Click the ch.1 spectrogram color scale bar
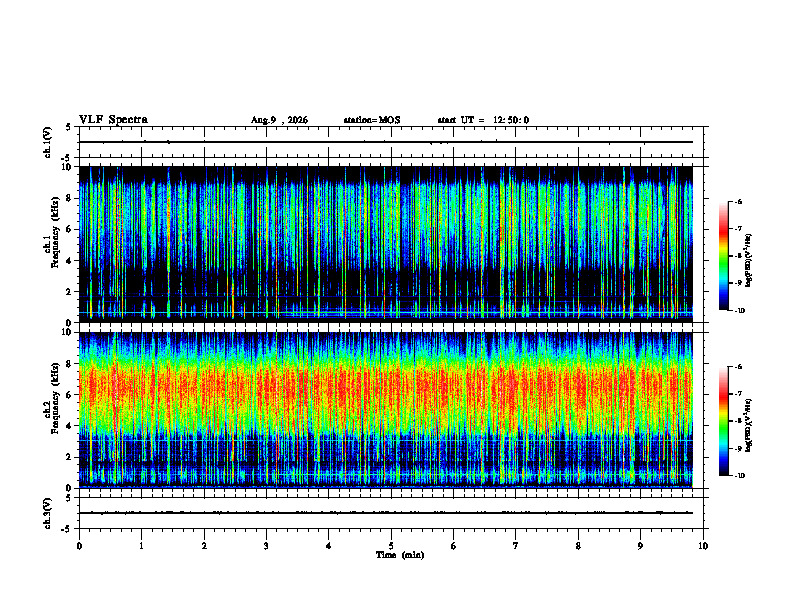The height and width of the screenshot is (612, 792). (723, 256)
